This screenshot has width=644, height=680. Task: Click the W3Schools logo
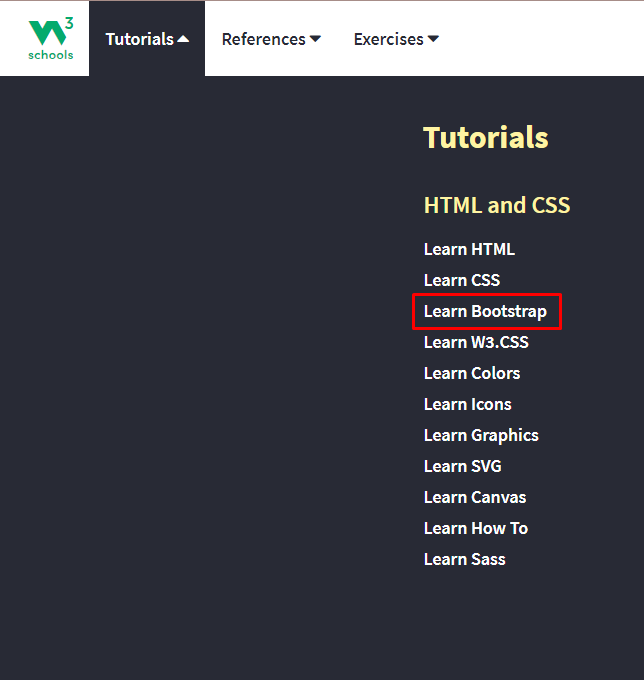click(51, 39)
